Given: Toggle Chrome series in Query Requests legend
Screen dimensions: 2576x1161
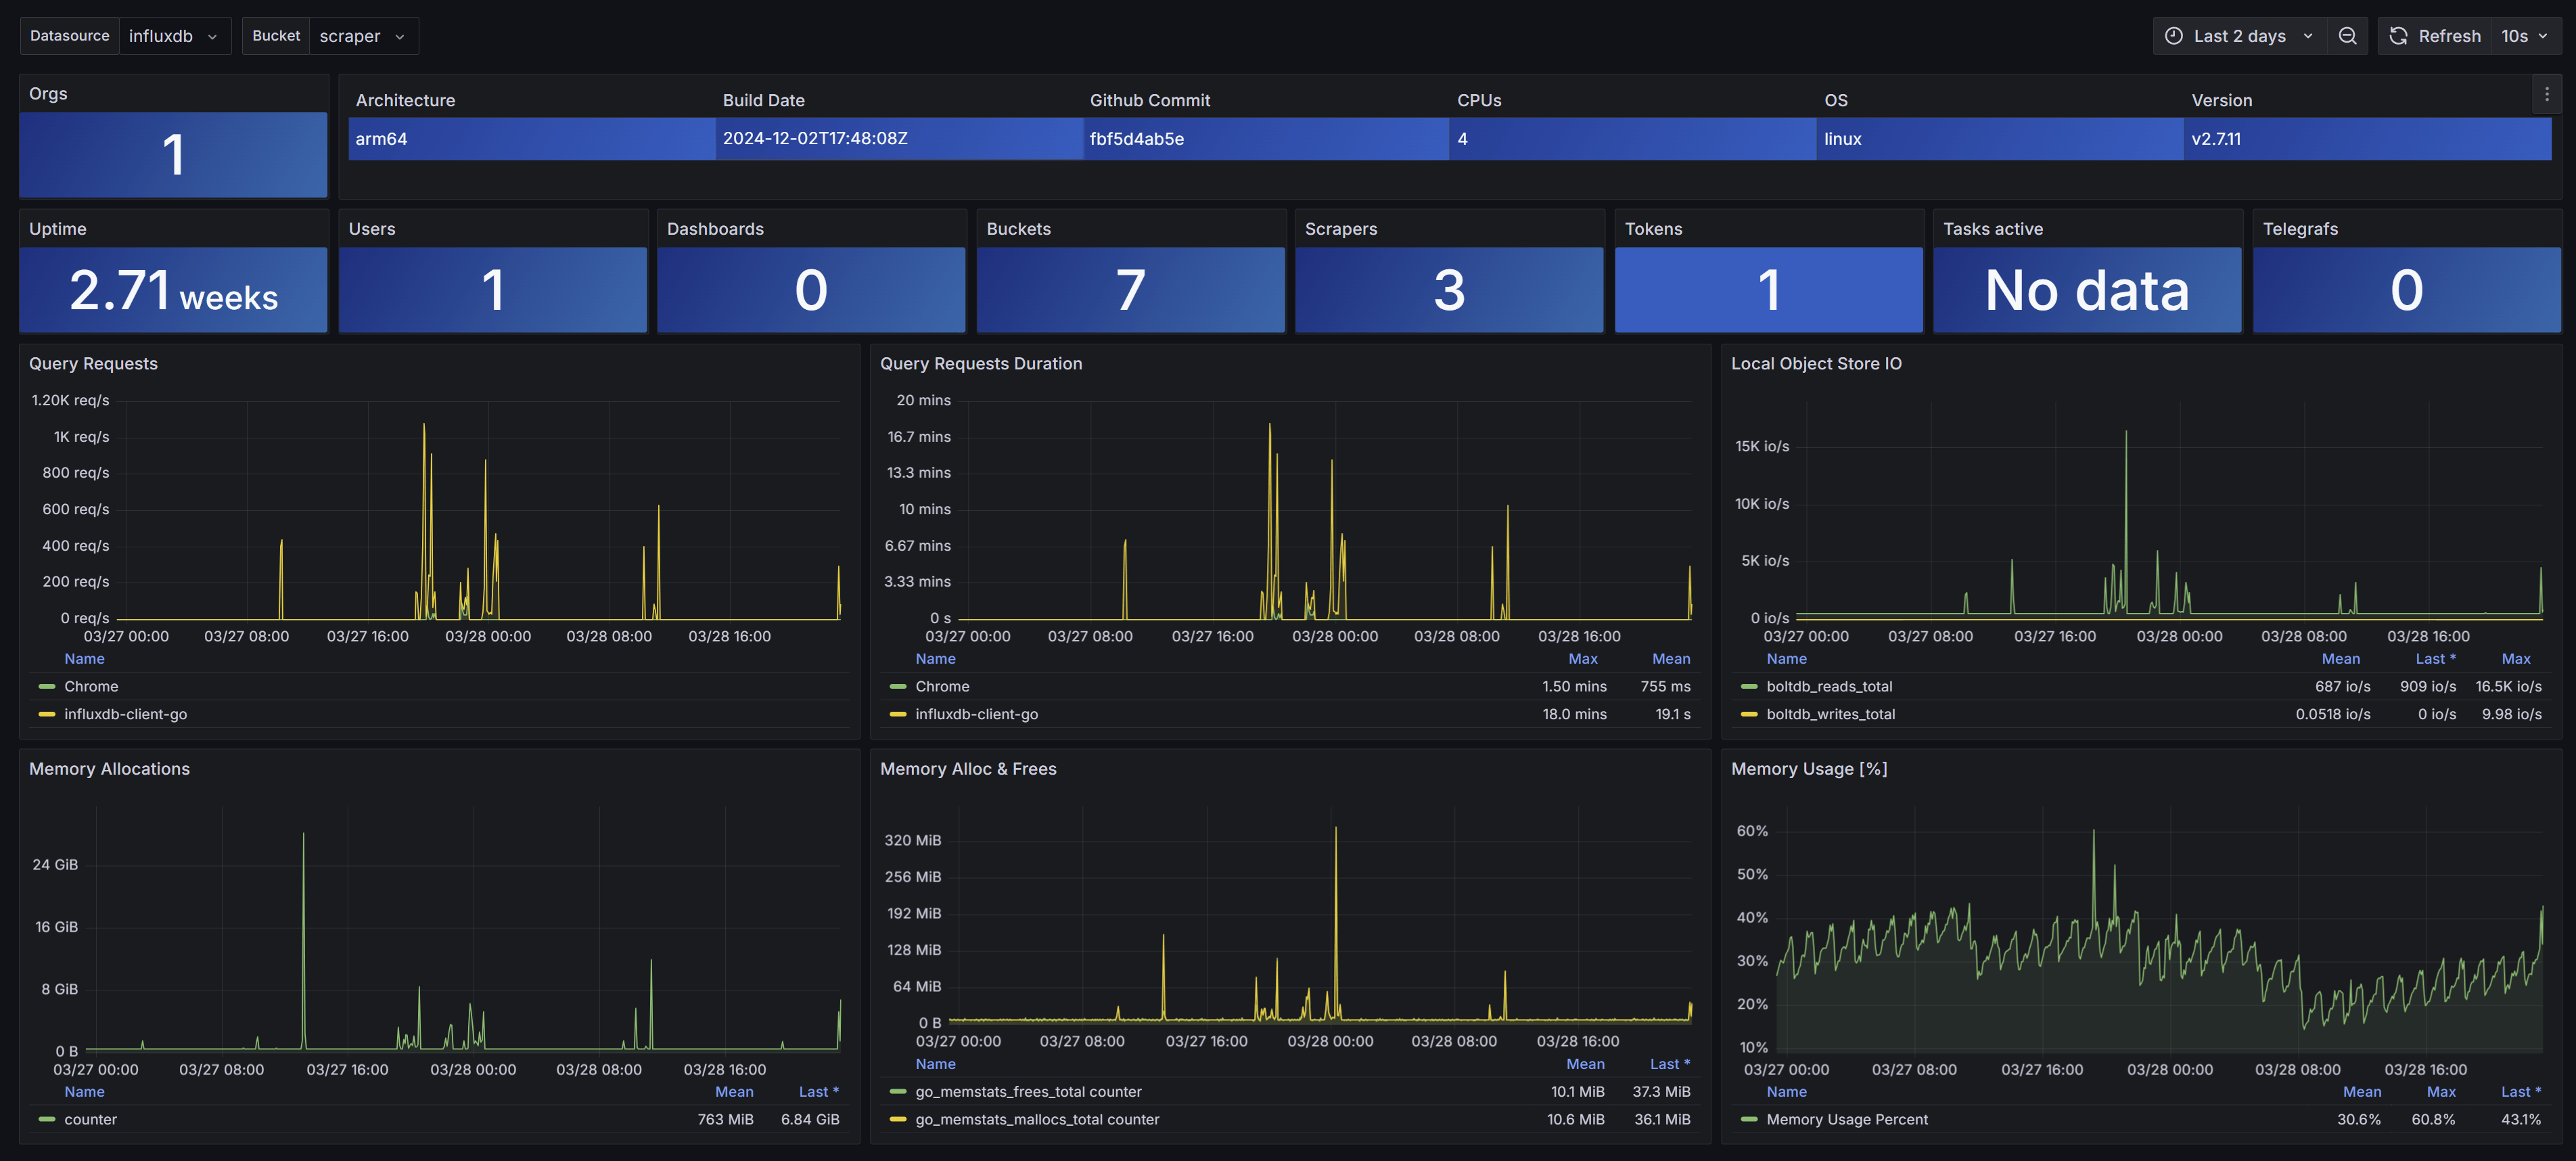Looking at the screenshot, I should coord(91,687).
